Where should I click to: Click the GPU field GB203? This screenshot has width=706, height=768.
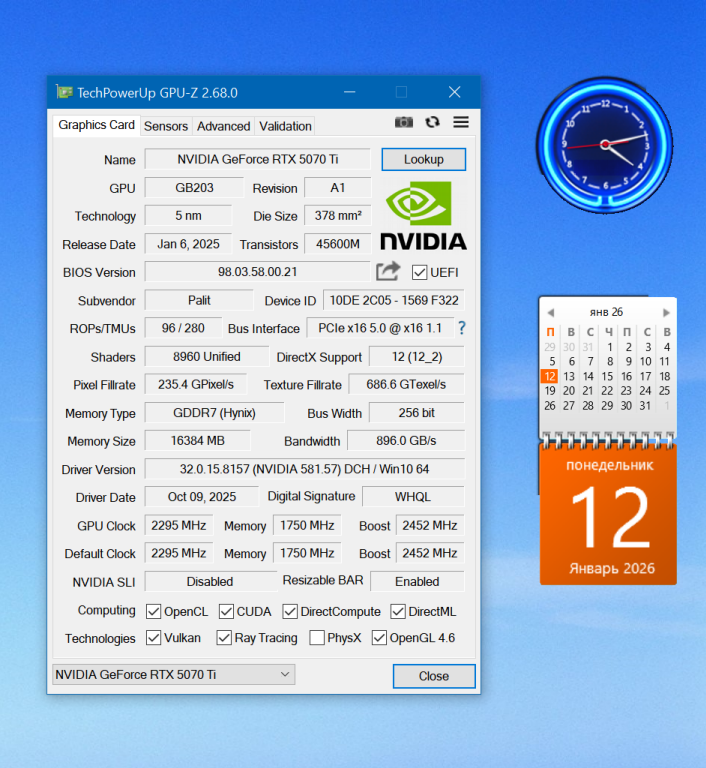click(x=195, y=188)
